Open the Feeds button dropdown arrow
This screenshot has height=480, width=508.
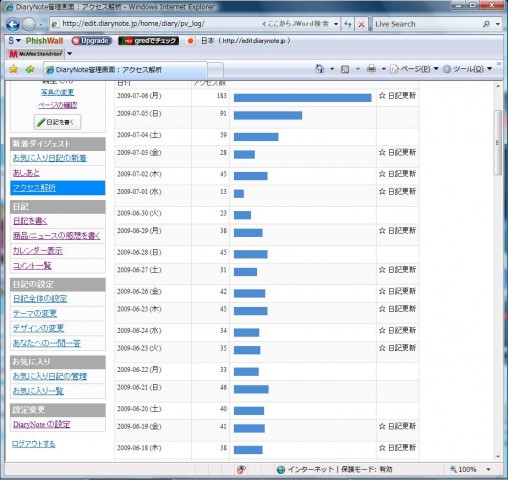(x=358, y=69)
